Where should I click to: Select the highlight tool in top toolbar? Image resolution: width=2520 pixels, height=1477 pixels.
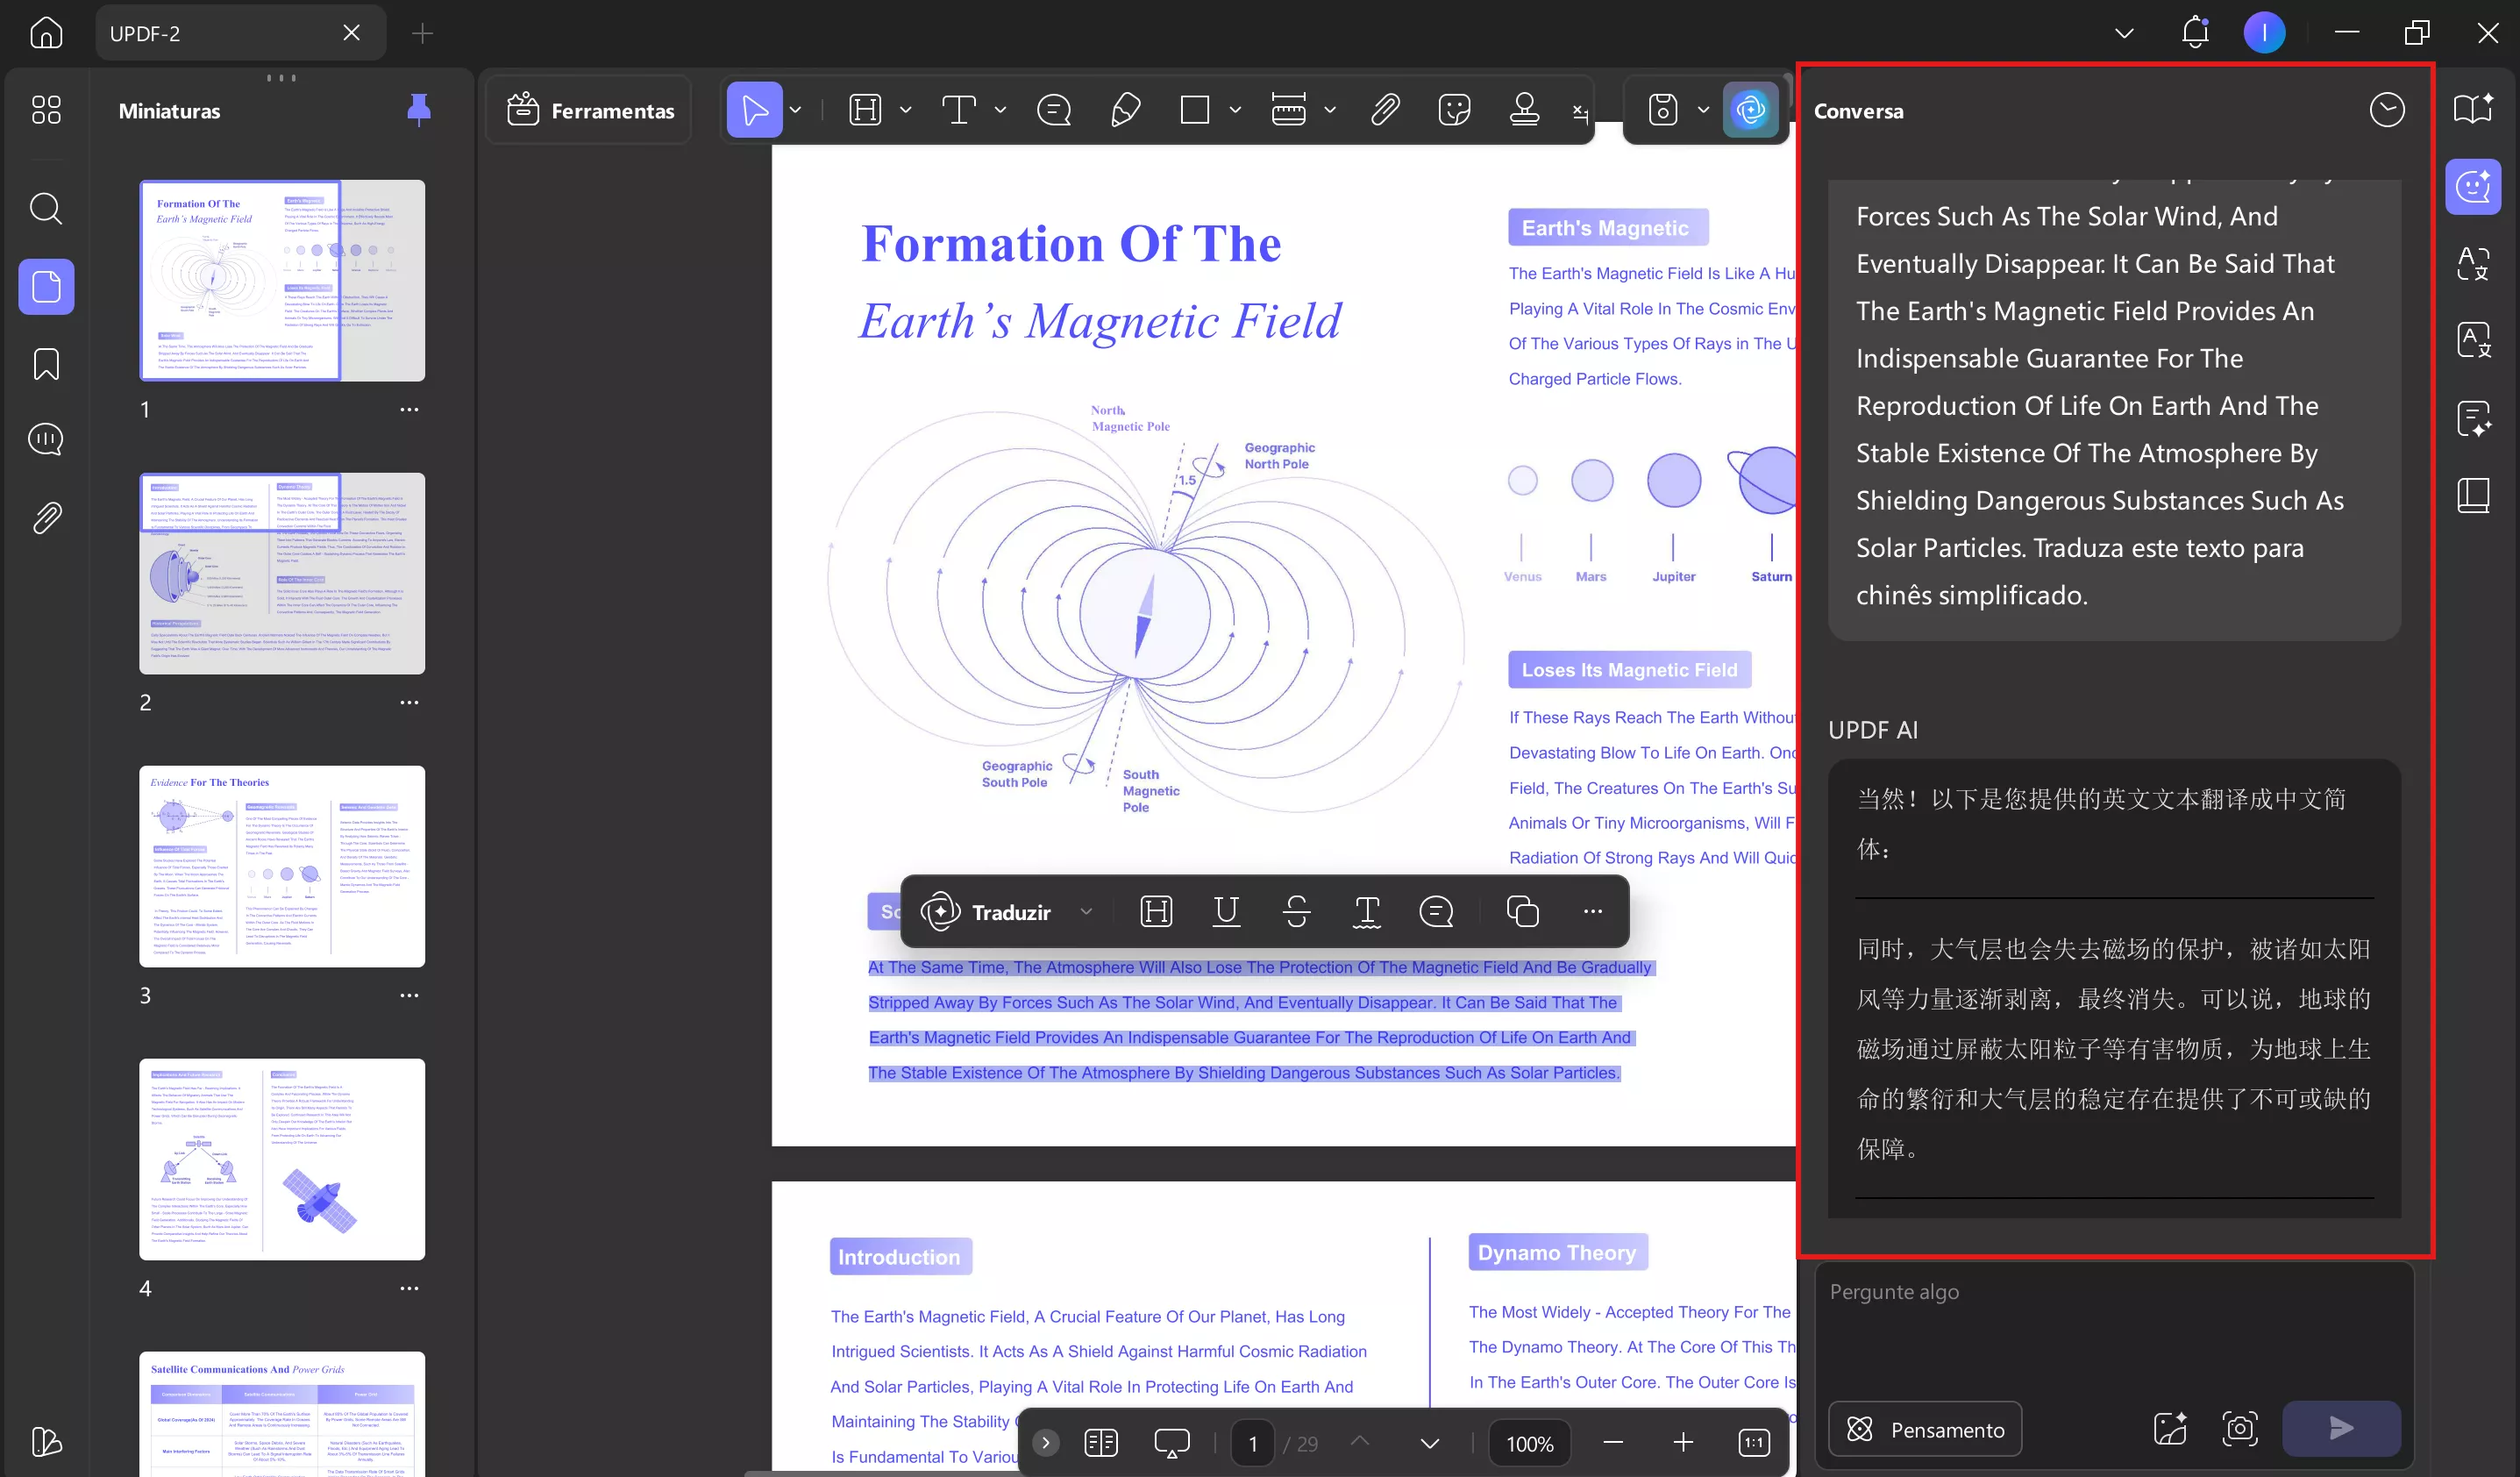[x=865, y=110]
